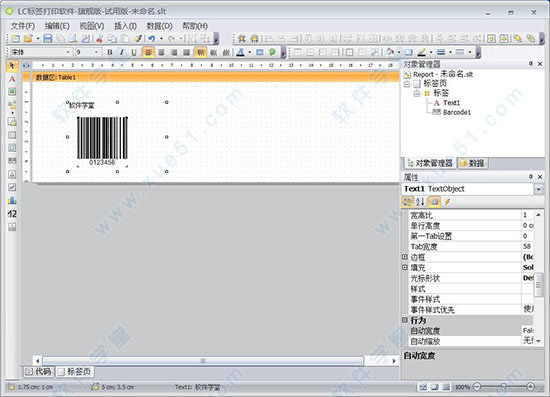The height and width of the screenshot is (397, 550).
Task: Open the font name dropdown
Action: click(x=41, y=52)
